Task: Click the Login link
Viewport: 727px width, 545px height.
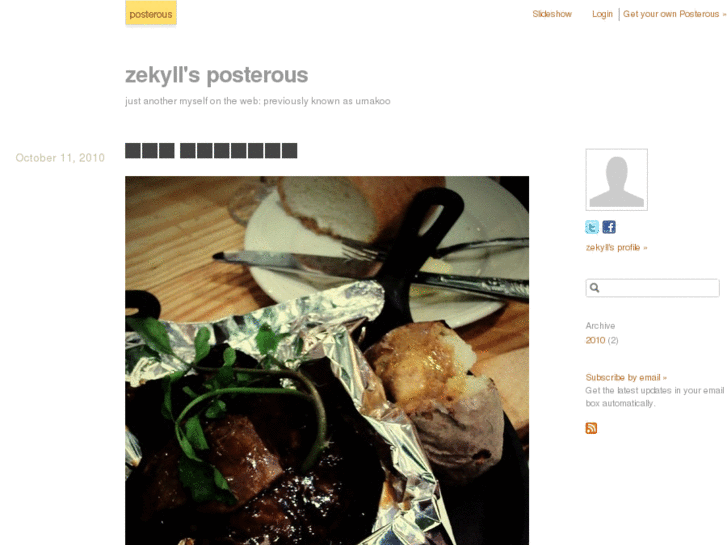Action: pos(602,14)
